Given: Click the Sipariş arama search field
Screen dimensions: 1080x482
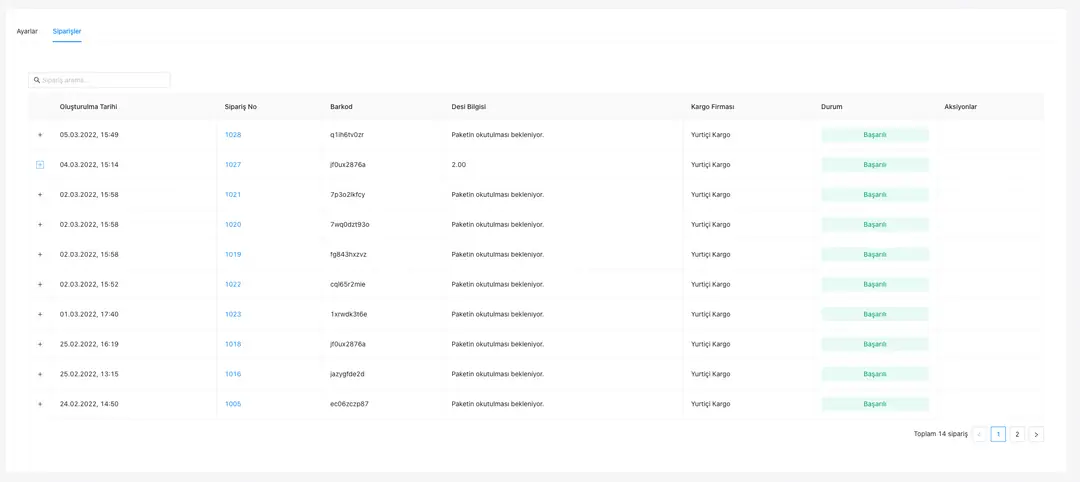Looking at the screenshot, I should tap(104, 80).
